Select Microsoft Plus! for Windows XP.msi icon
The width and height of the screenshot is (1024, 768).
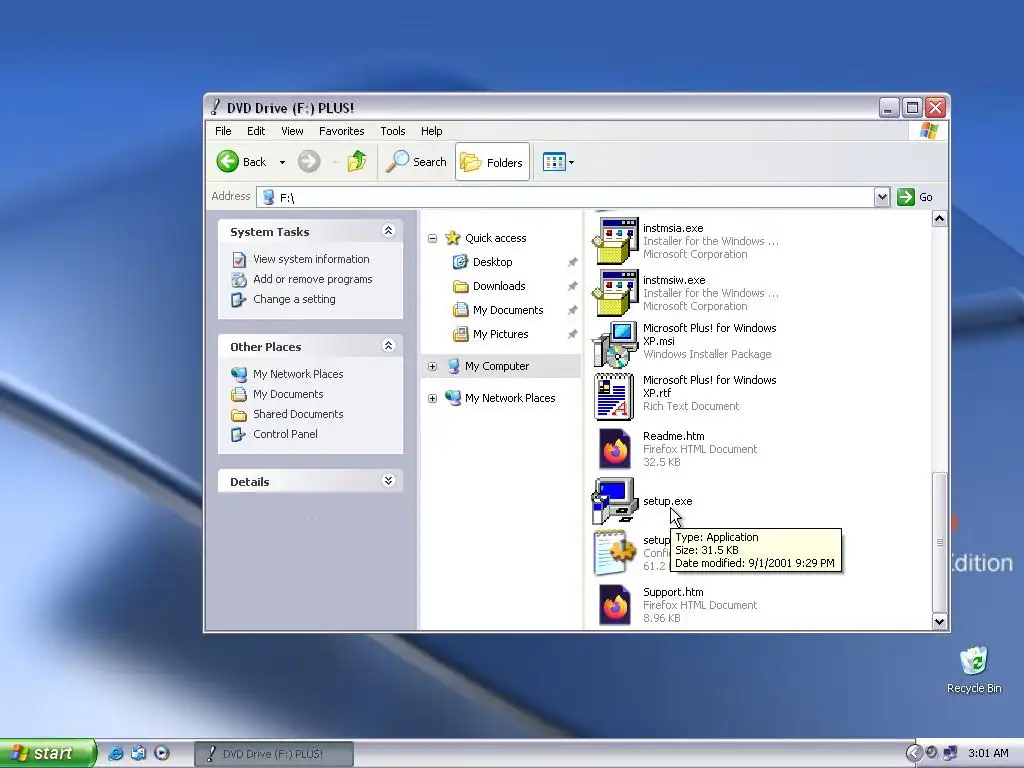[x=615, y=344]
